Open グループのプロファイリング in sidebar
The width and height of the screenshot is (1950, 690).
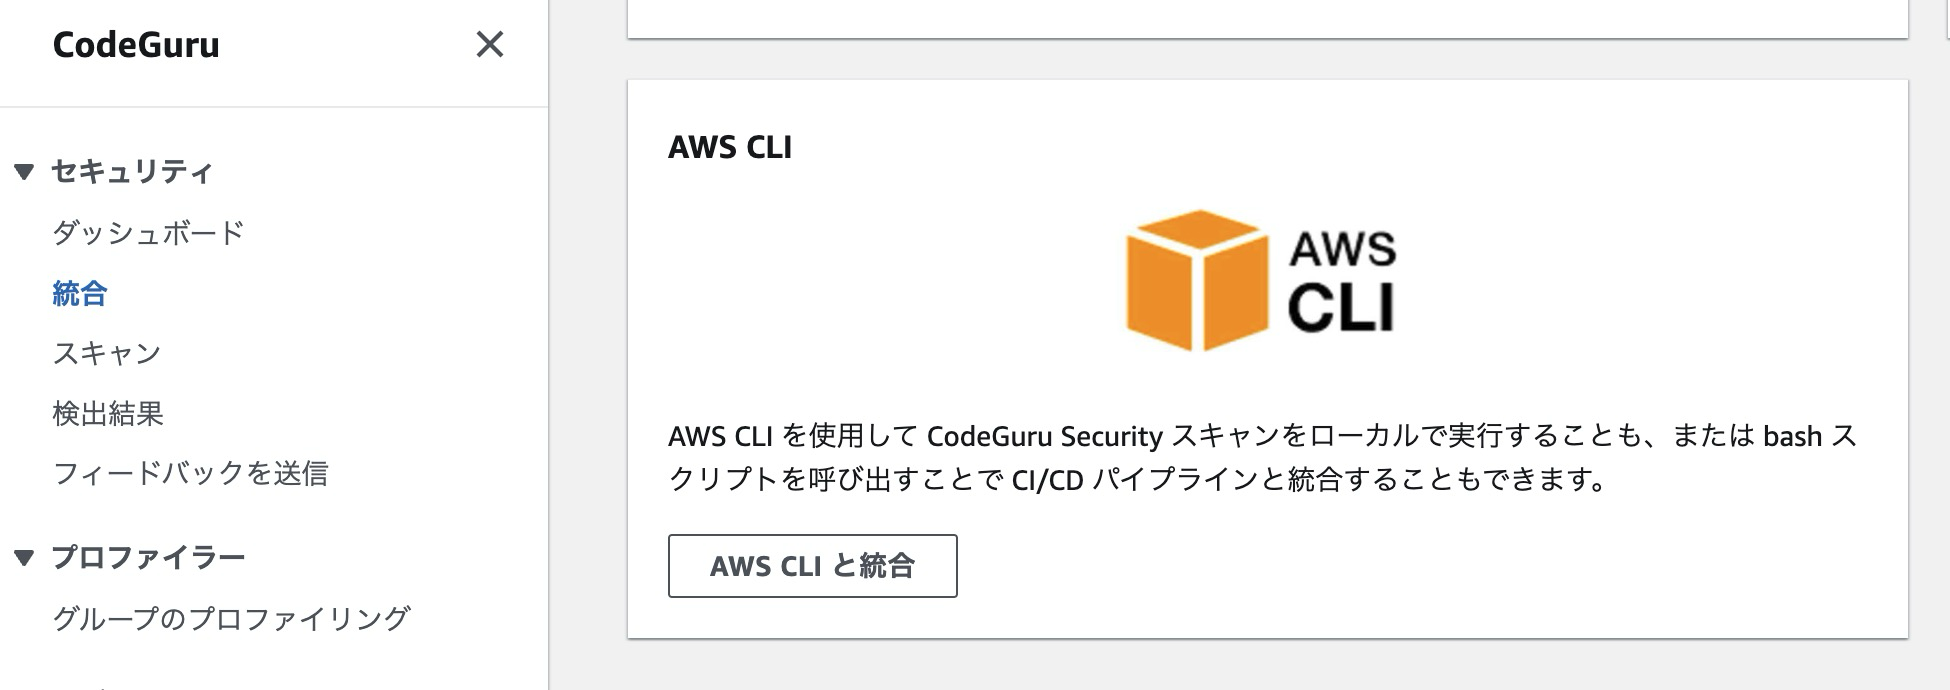coord(231,618)
